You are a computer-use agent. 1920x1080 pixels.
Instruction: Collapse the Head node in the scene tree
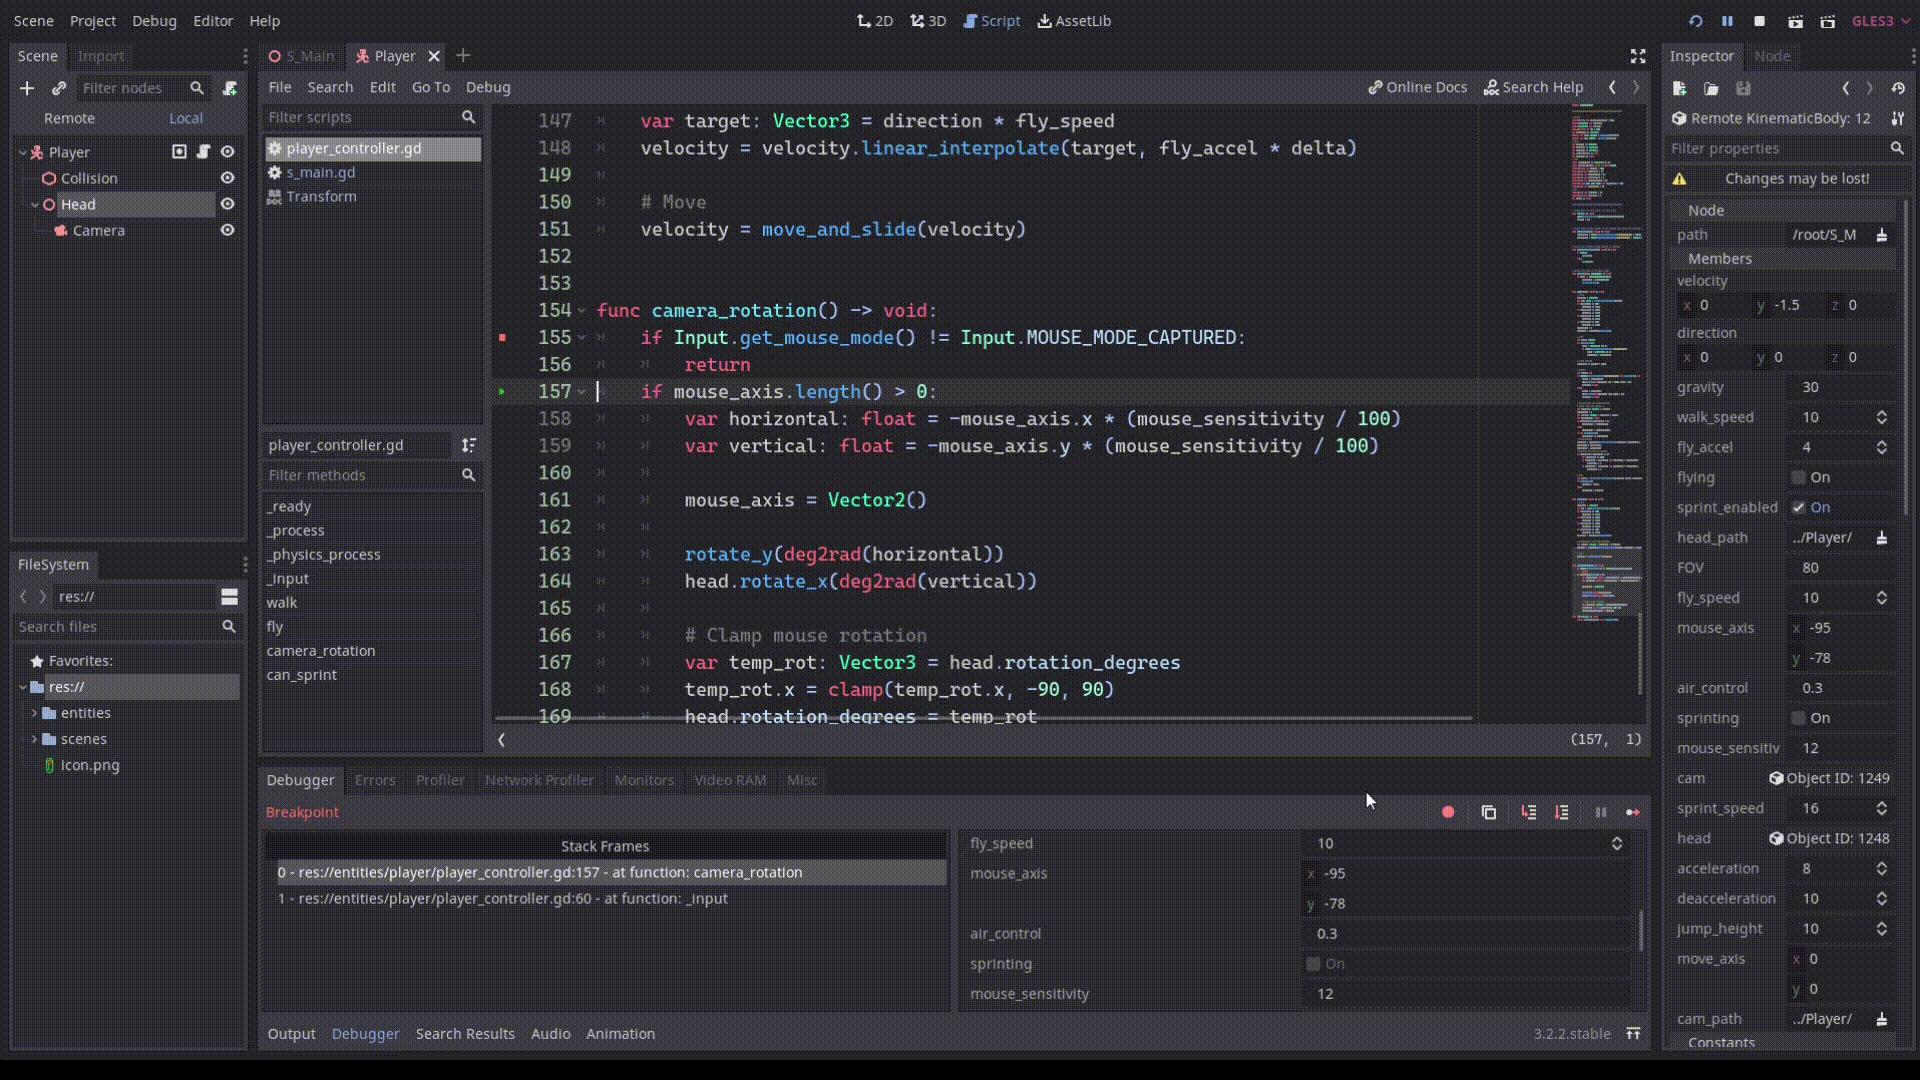pyautogui.click(x=34, y=204)
